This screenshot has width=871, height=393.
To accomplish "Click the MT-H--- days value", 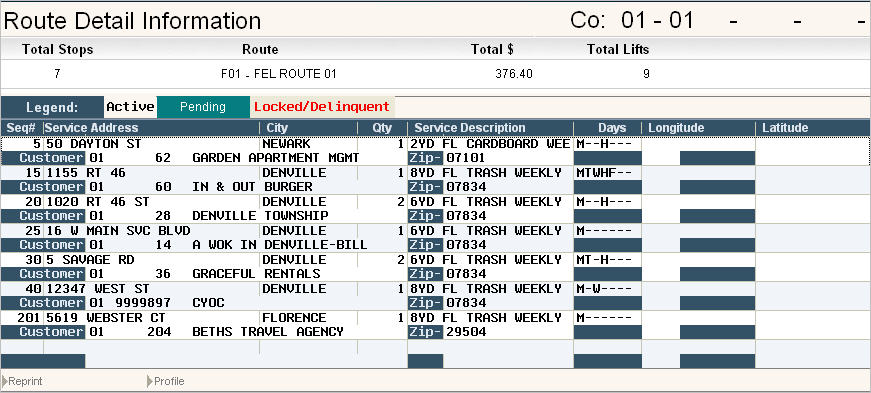I will tap(604, 260).
